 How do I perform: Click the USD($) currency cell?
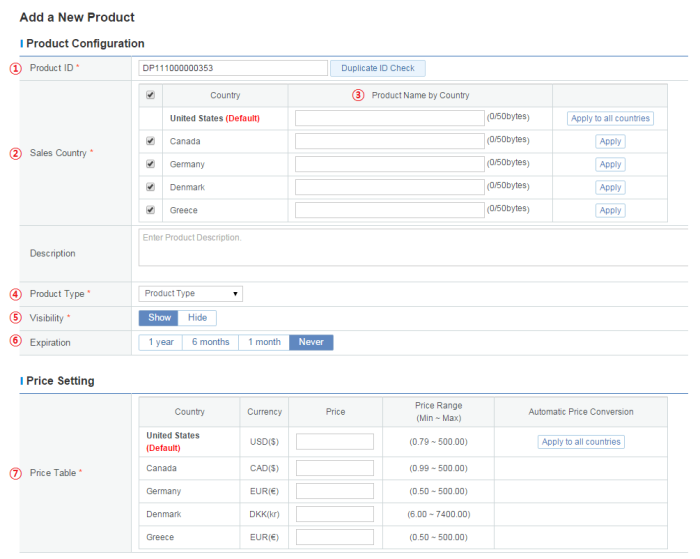pos(264,442)
